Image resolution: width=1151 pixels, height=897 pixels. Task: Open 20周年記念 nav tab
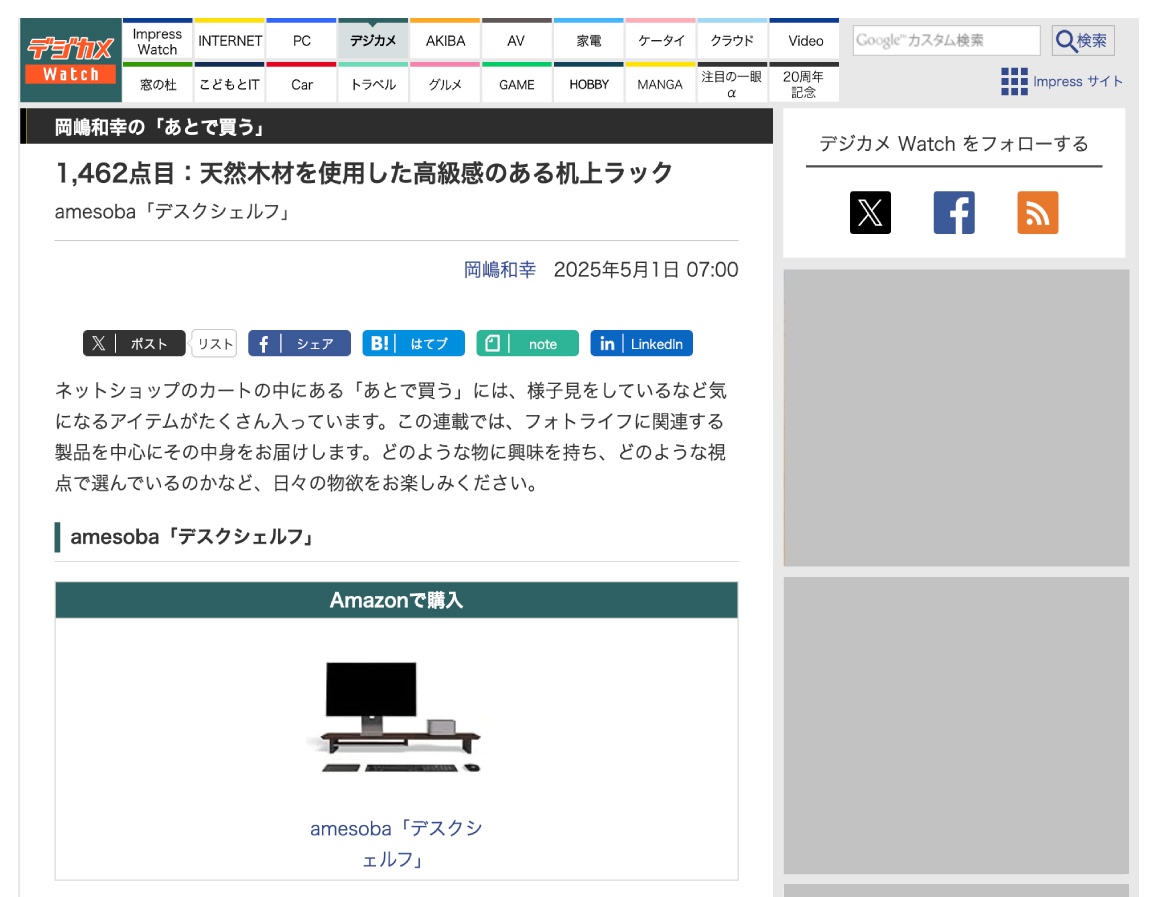click(804, 84)
